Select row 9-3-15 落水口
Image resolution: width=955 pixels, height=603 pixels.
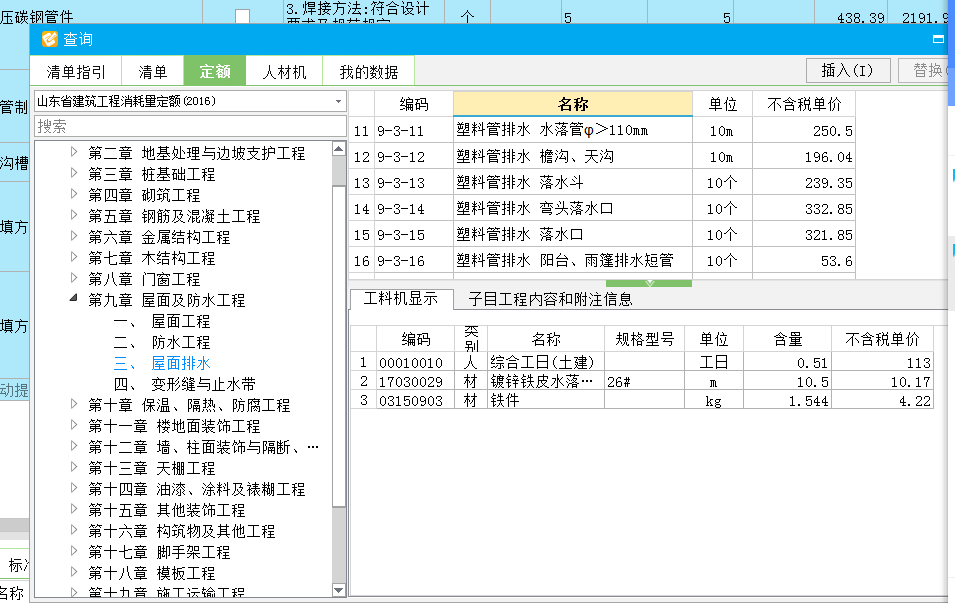(602, 234)
